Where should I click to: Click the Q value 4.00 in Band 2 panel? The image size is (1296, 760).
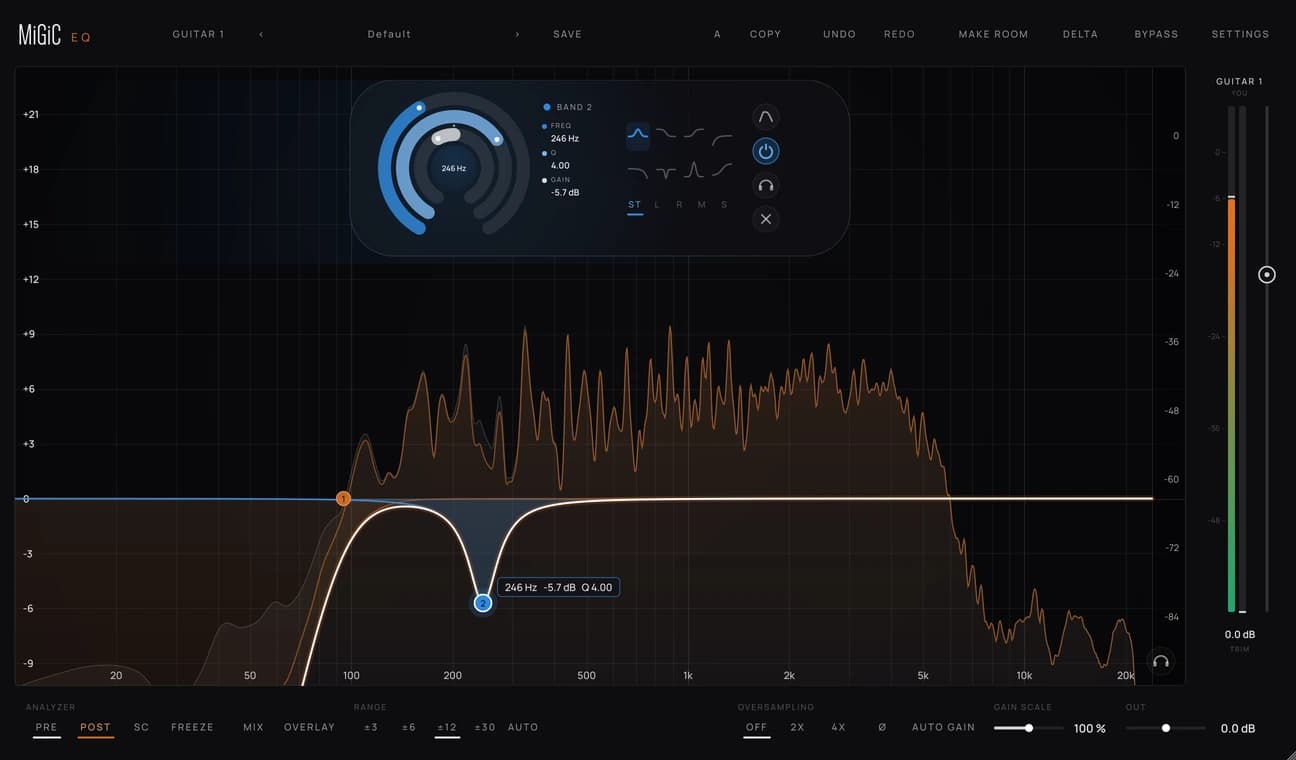pos(560,166)
